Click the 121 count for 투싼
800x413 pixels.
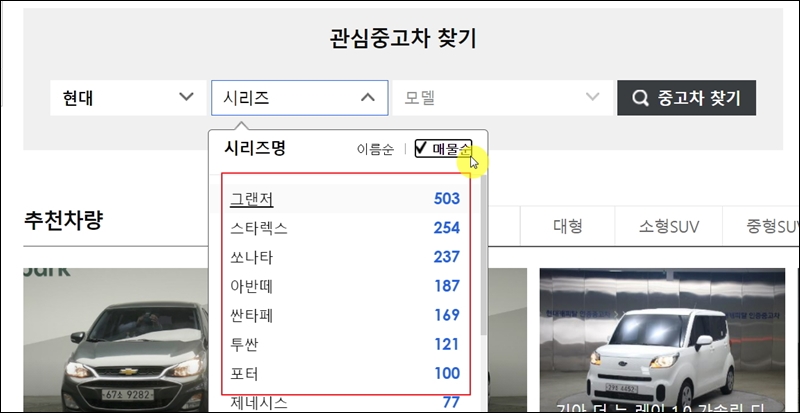[x=447, y=344]
